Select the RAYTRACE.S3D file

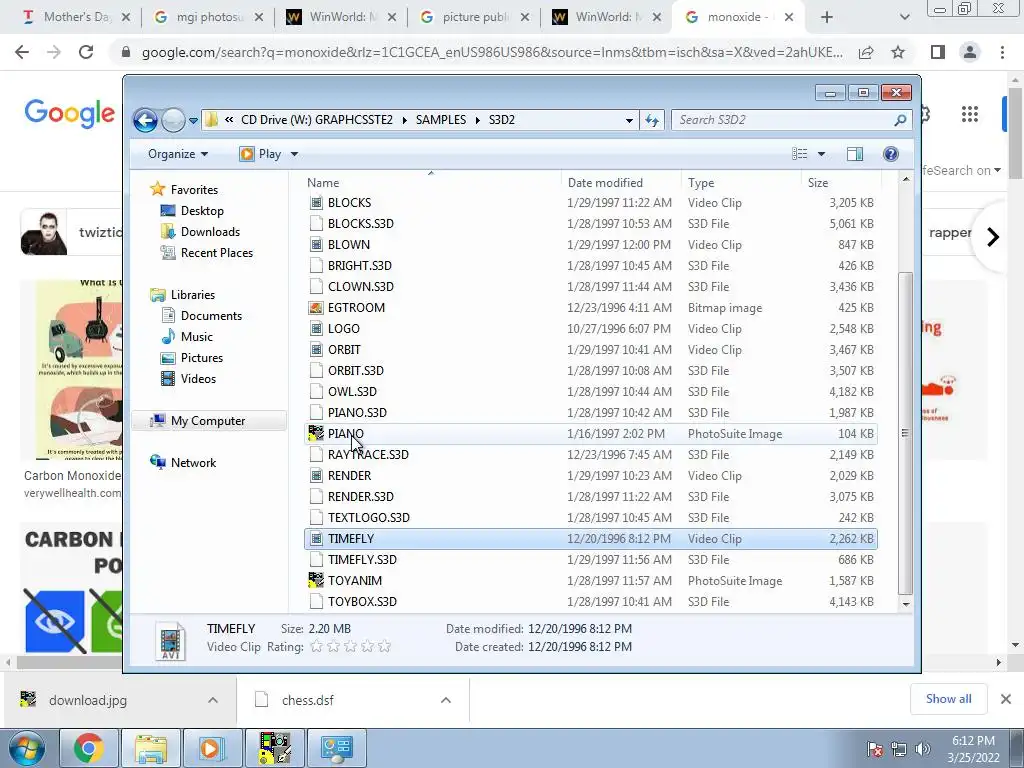(x=591, y=455)
